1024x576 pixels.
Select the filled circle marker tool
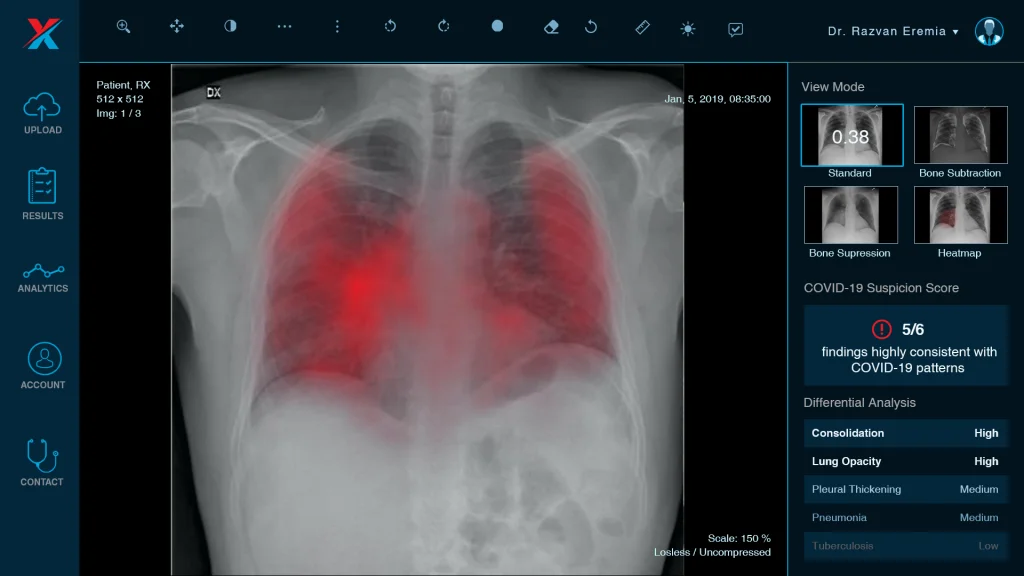(498, 26)
